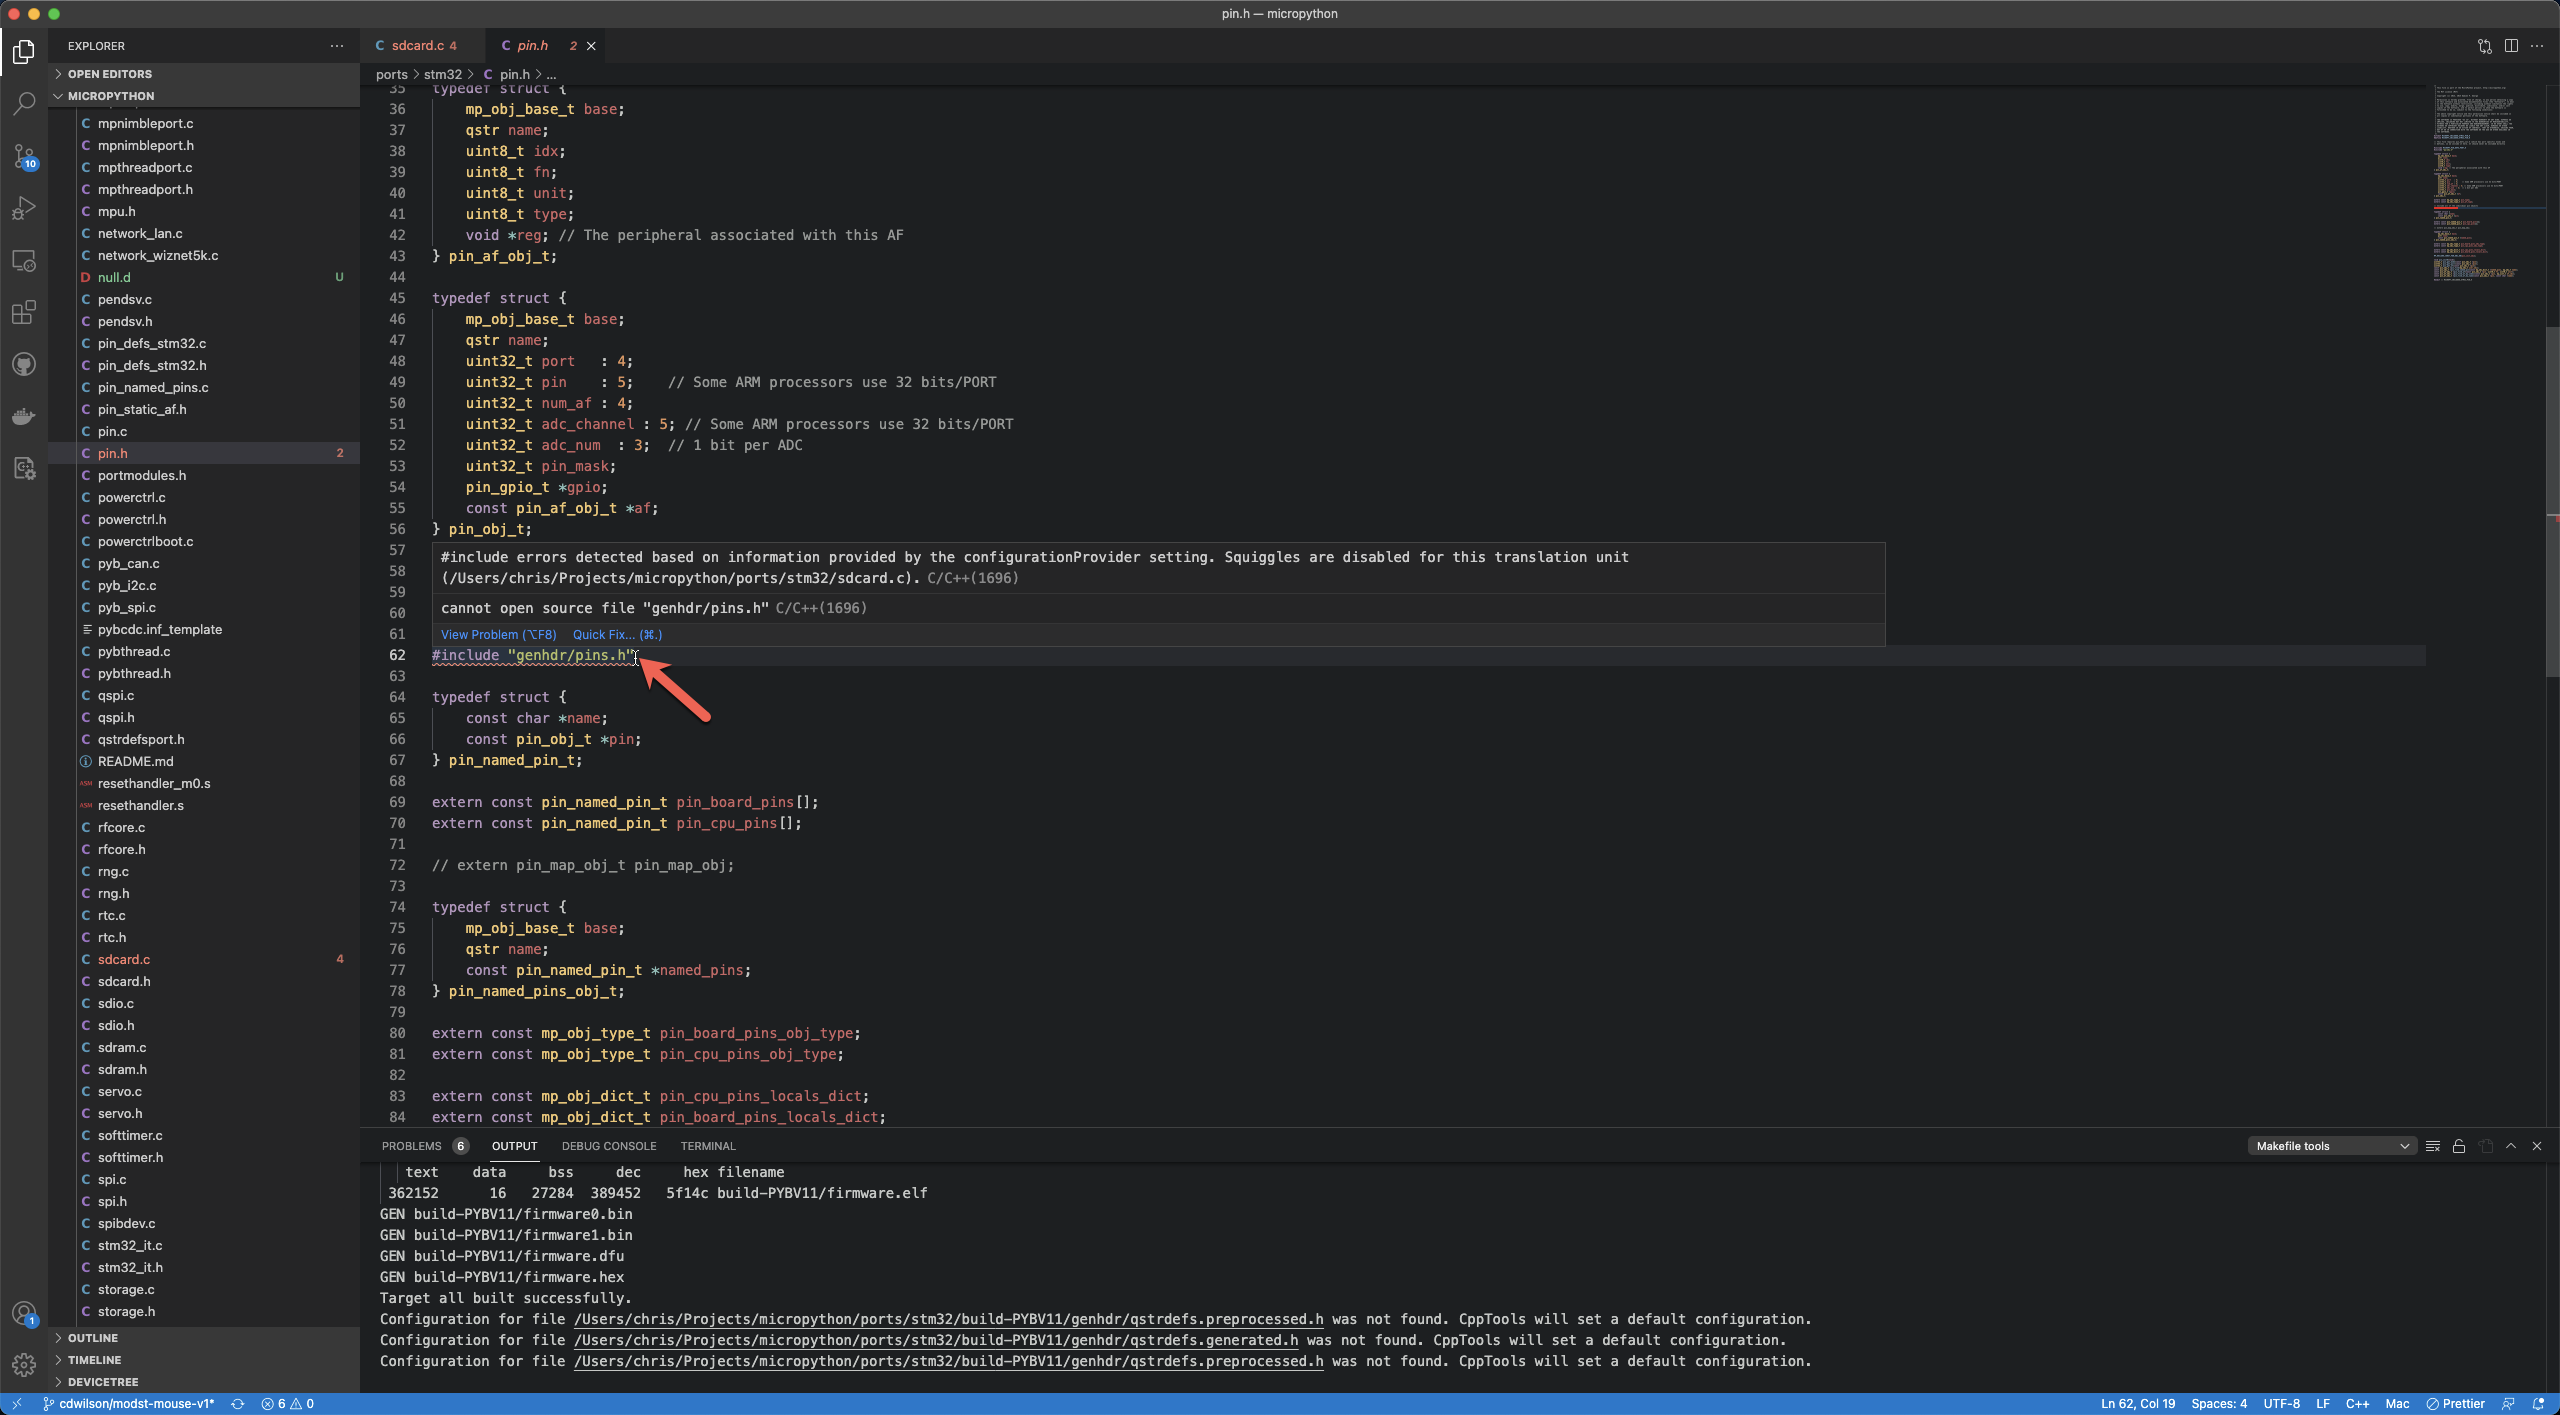Open the Run and Debug view
This screenshot has width=2560, height=1415.
coord(24,207)
